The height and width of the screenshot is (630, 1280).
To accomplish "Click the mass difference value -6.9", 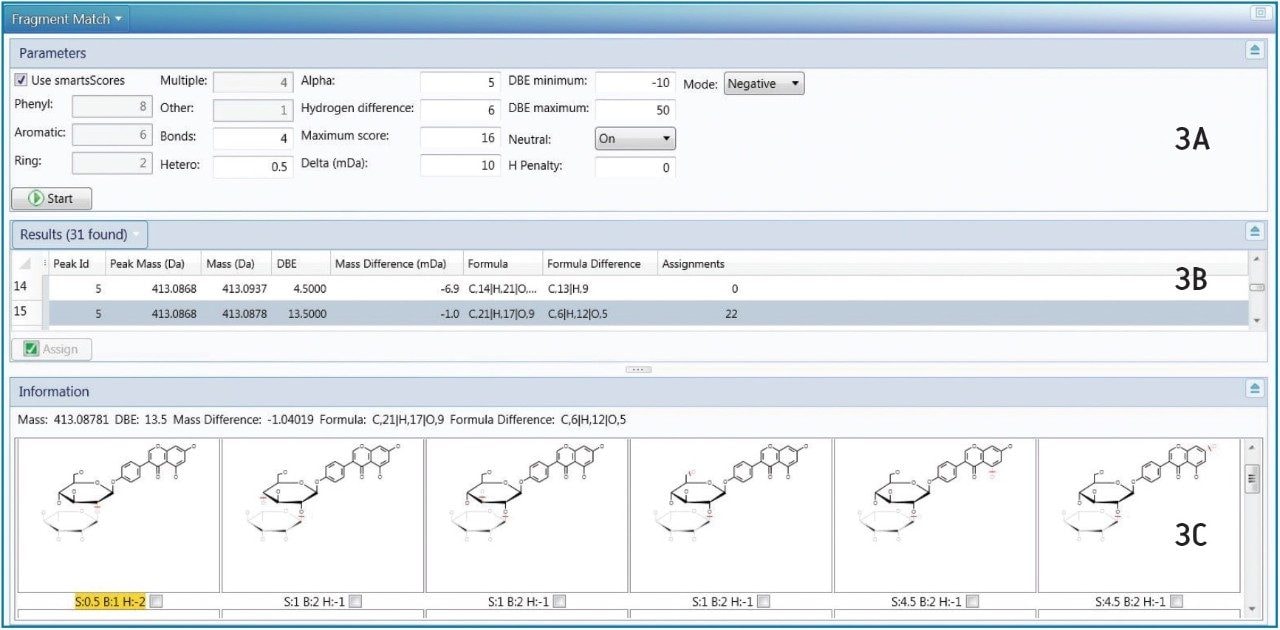I will point(397,288).
